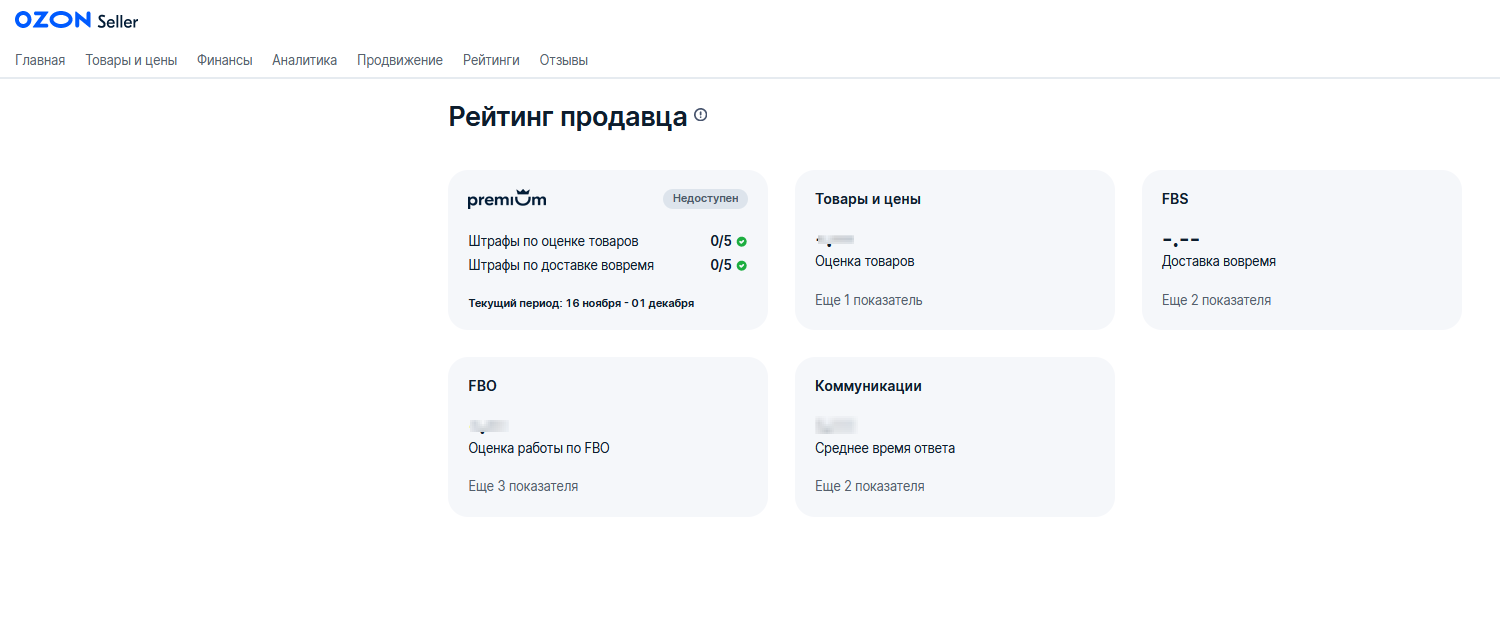Open the Финансы menu
1500x637 pixels.
pos(225,60)
